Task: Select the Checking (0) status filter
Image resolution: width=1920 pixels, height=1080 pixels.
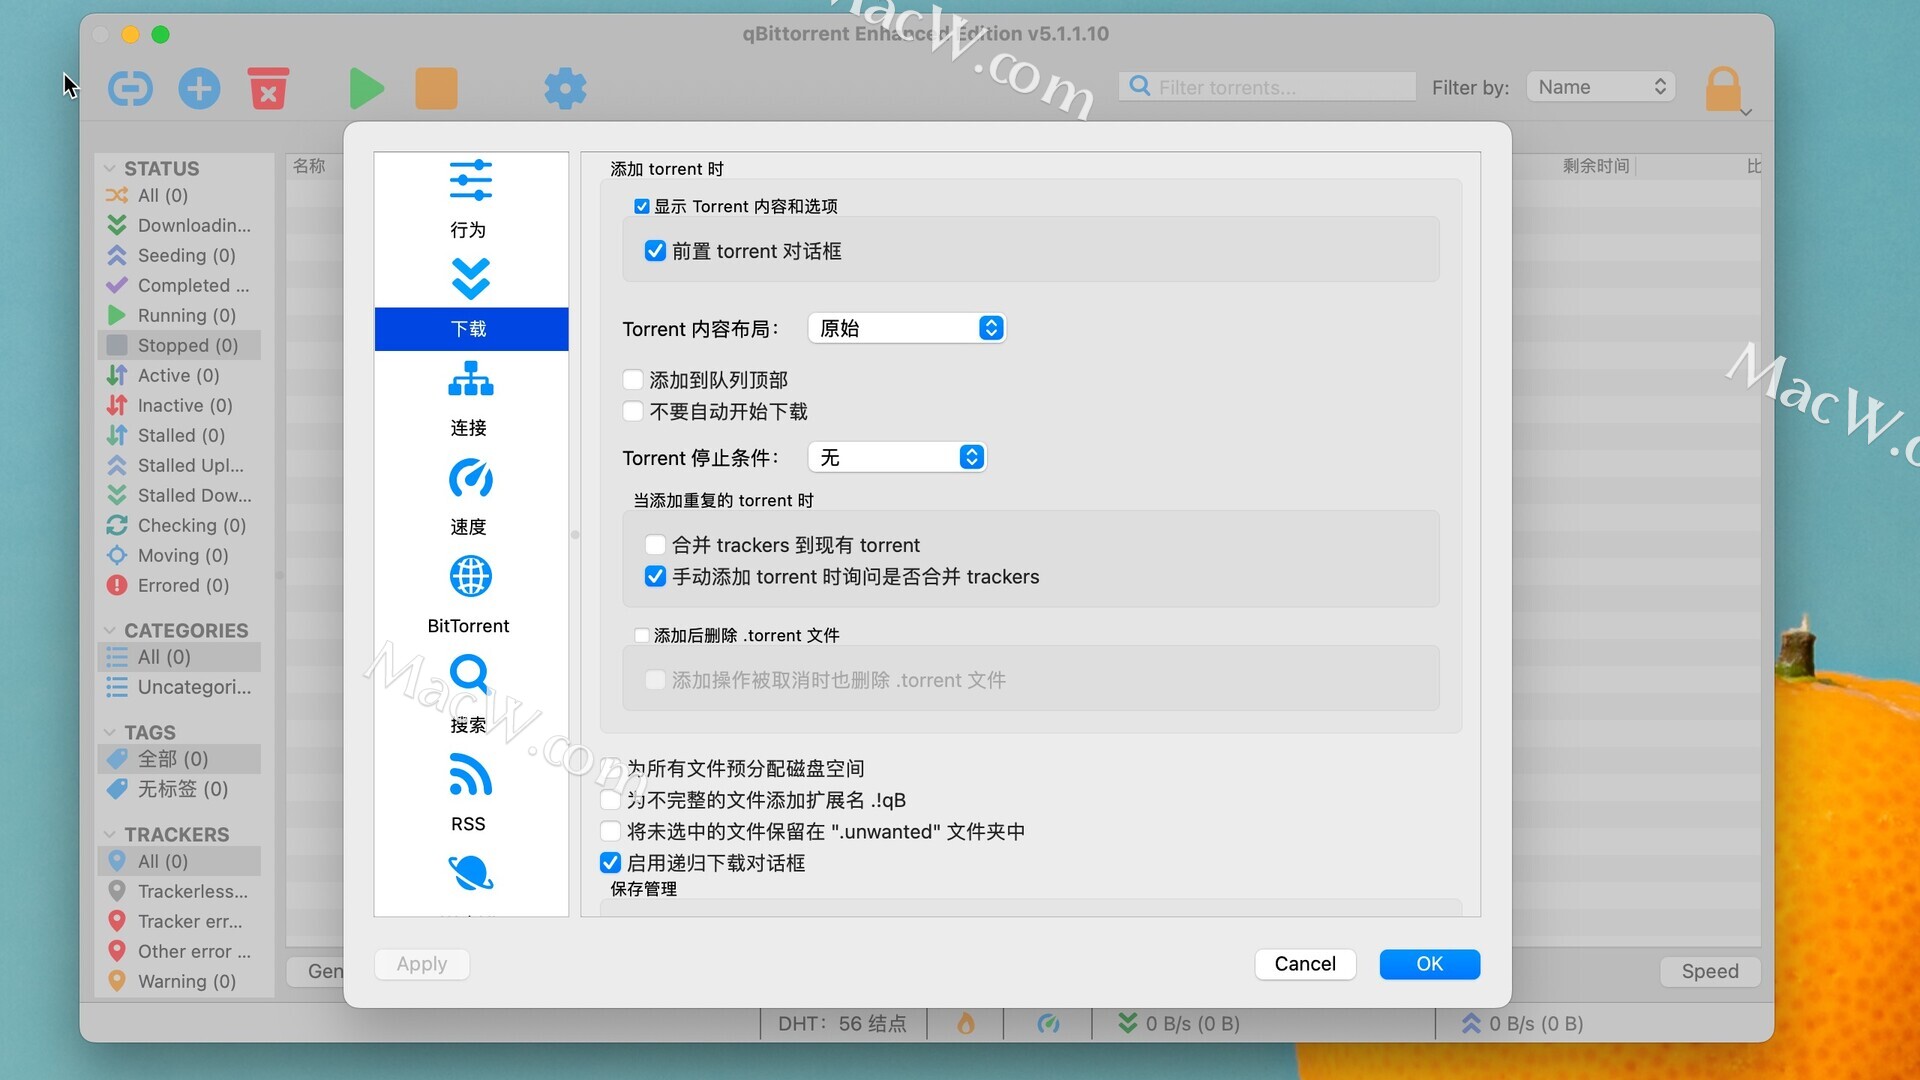Action: (179, 525)
